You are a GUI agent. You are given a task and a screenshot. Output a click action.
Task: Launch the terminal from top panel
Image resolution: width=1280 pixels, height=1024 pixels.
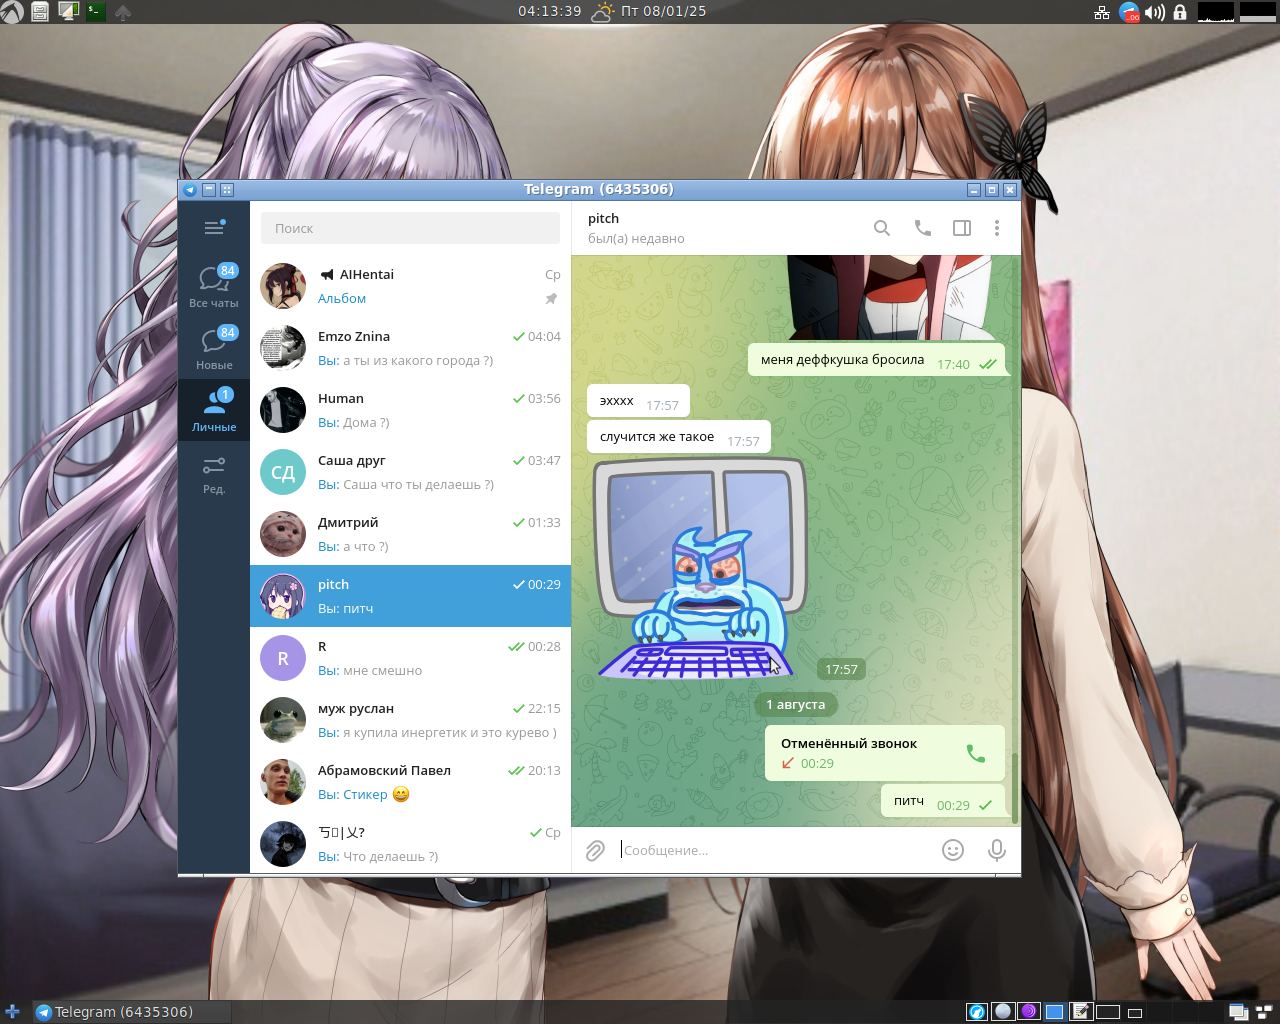pos(96,12)
